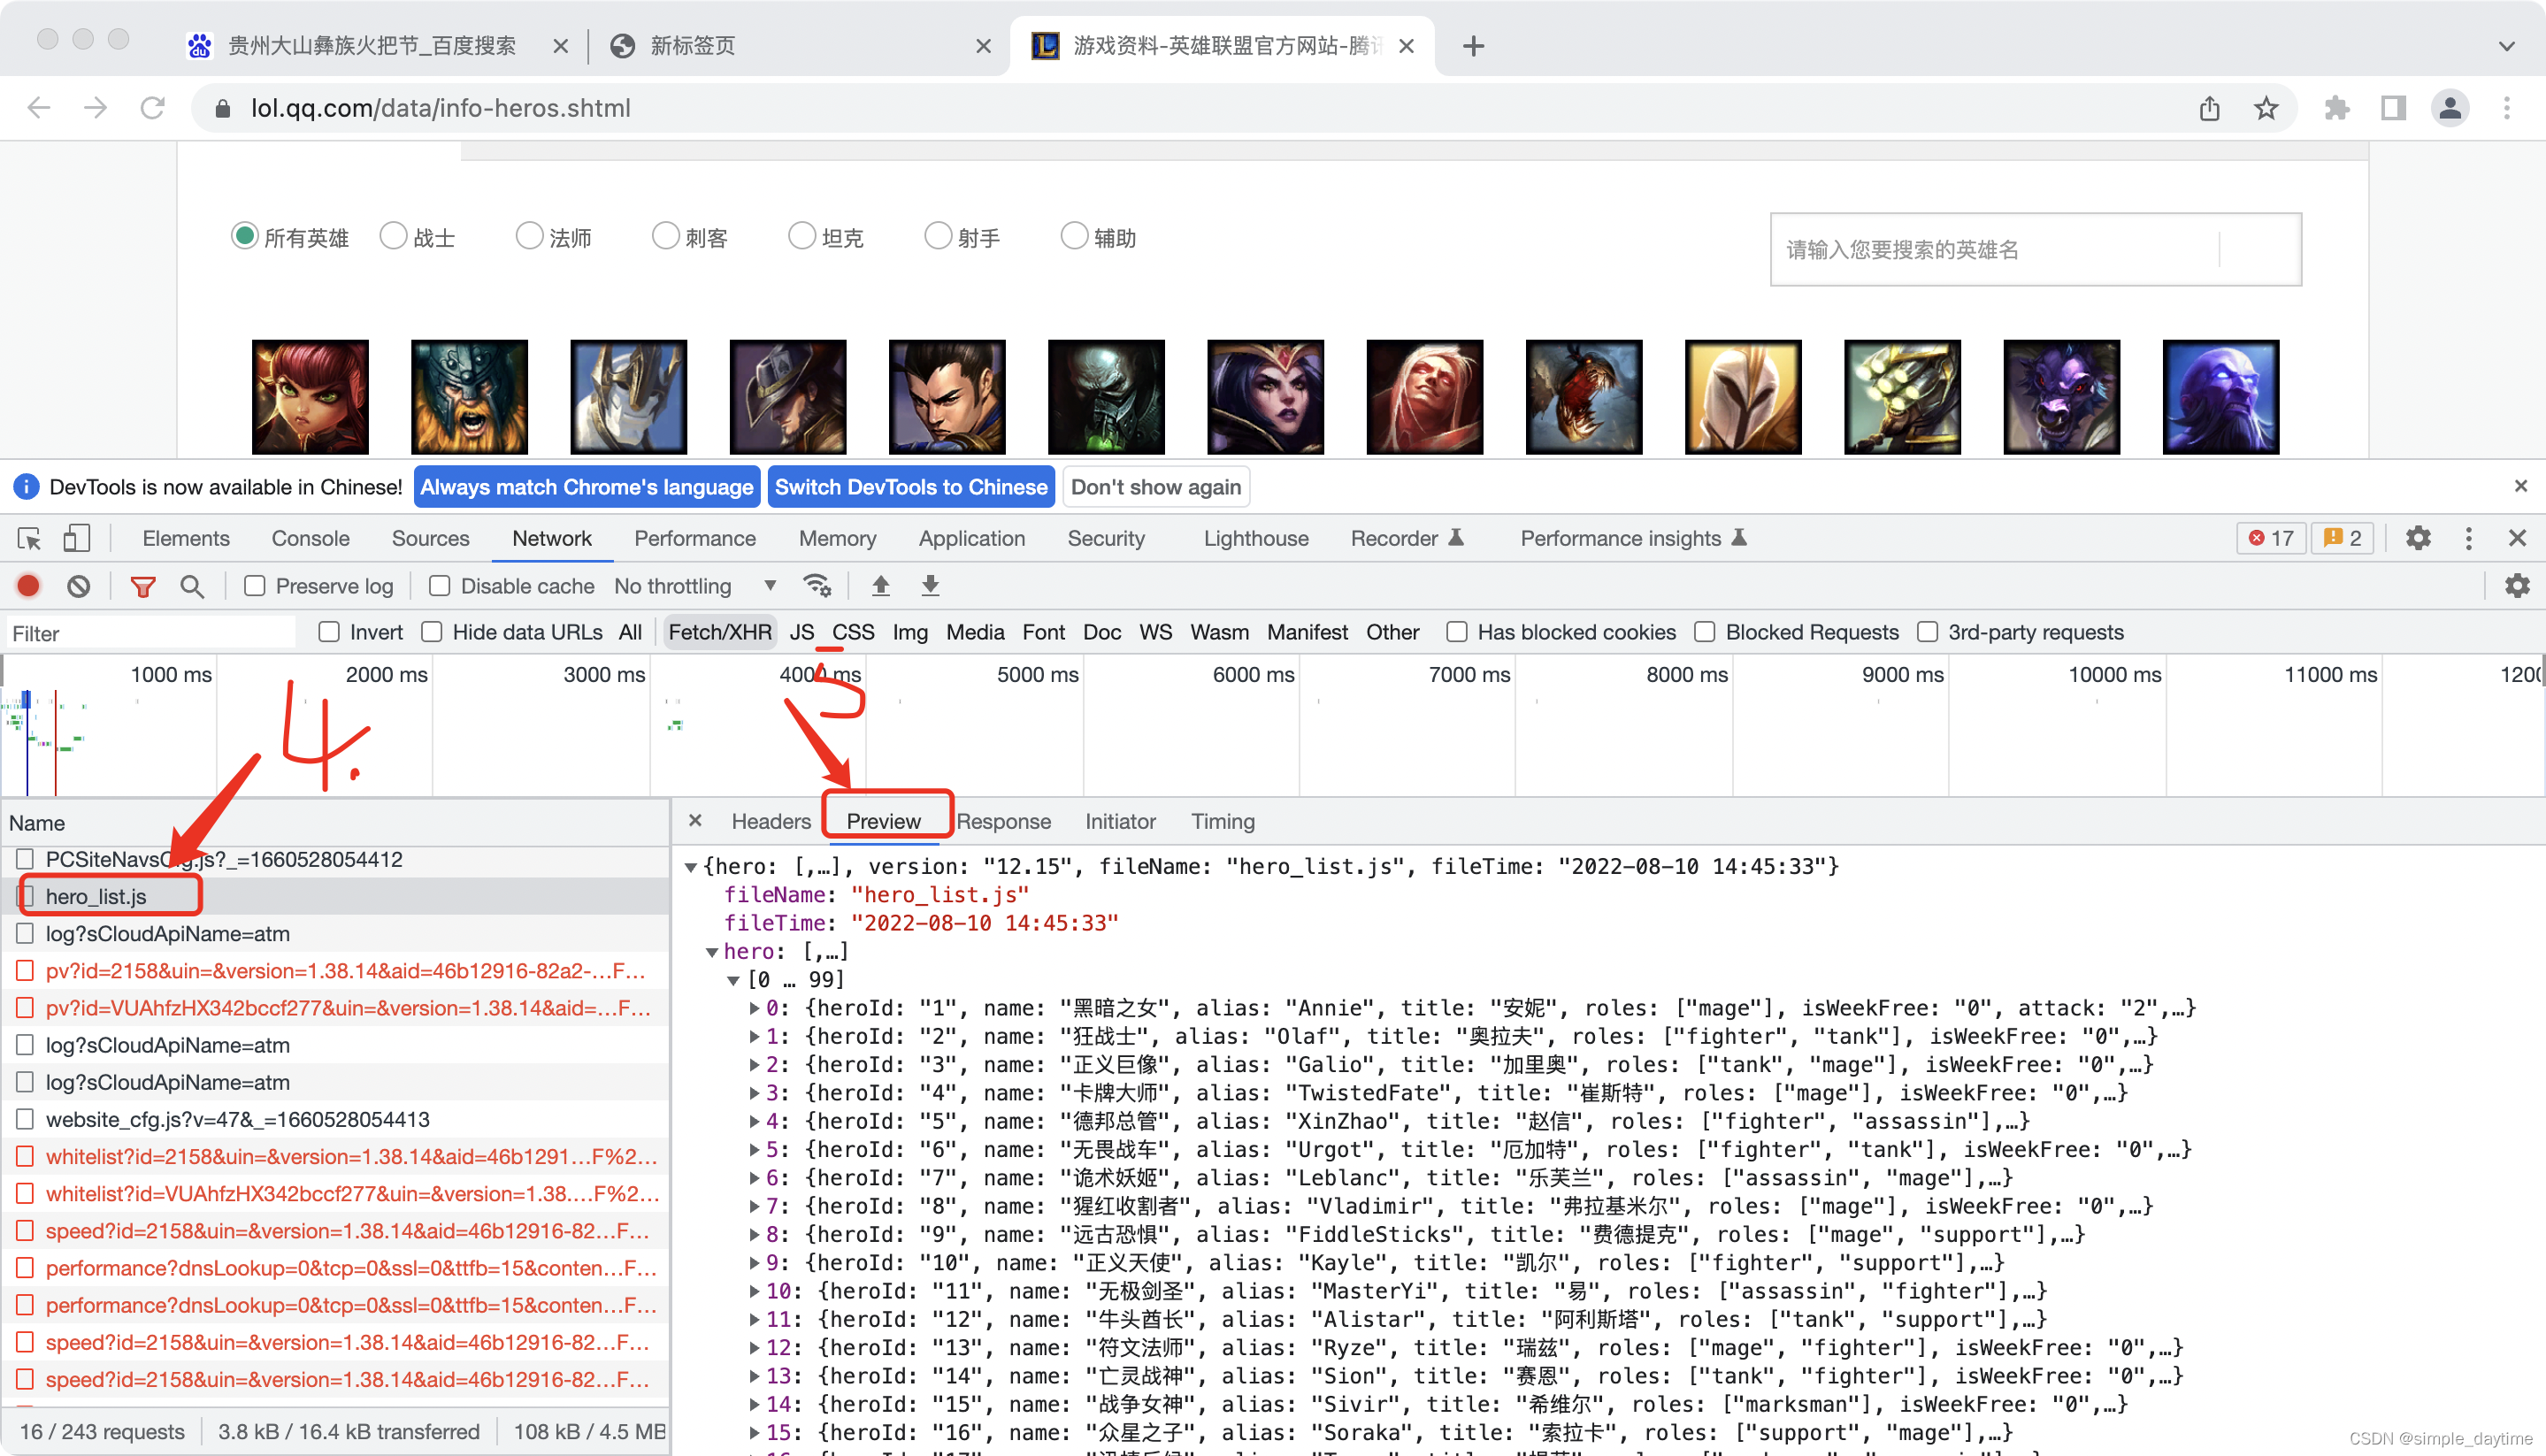Click Don't show again button
2546x1456 pixels.
pyautogui.click(x=1156, y=487)
